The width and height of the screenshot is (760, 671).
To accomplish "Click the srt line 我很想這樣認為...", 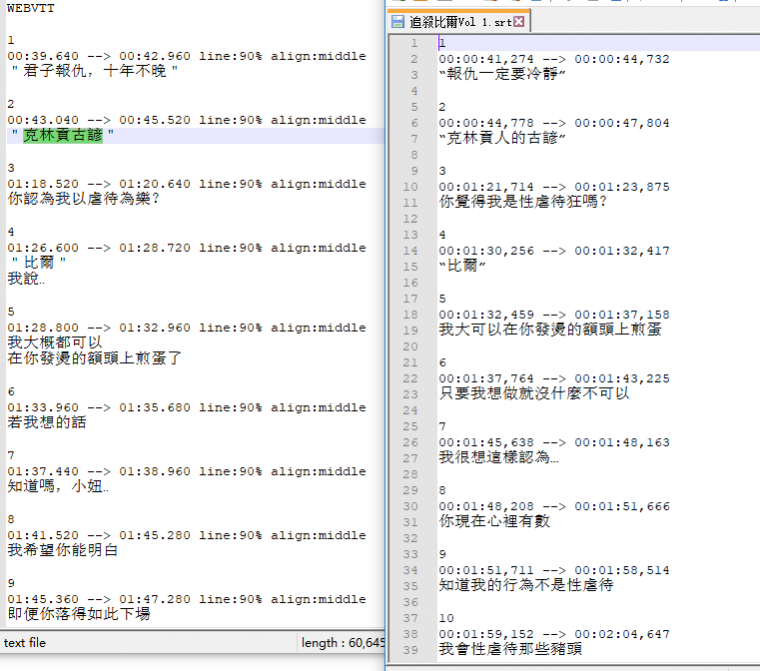I will pos(499,457).
